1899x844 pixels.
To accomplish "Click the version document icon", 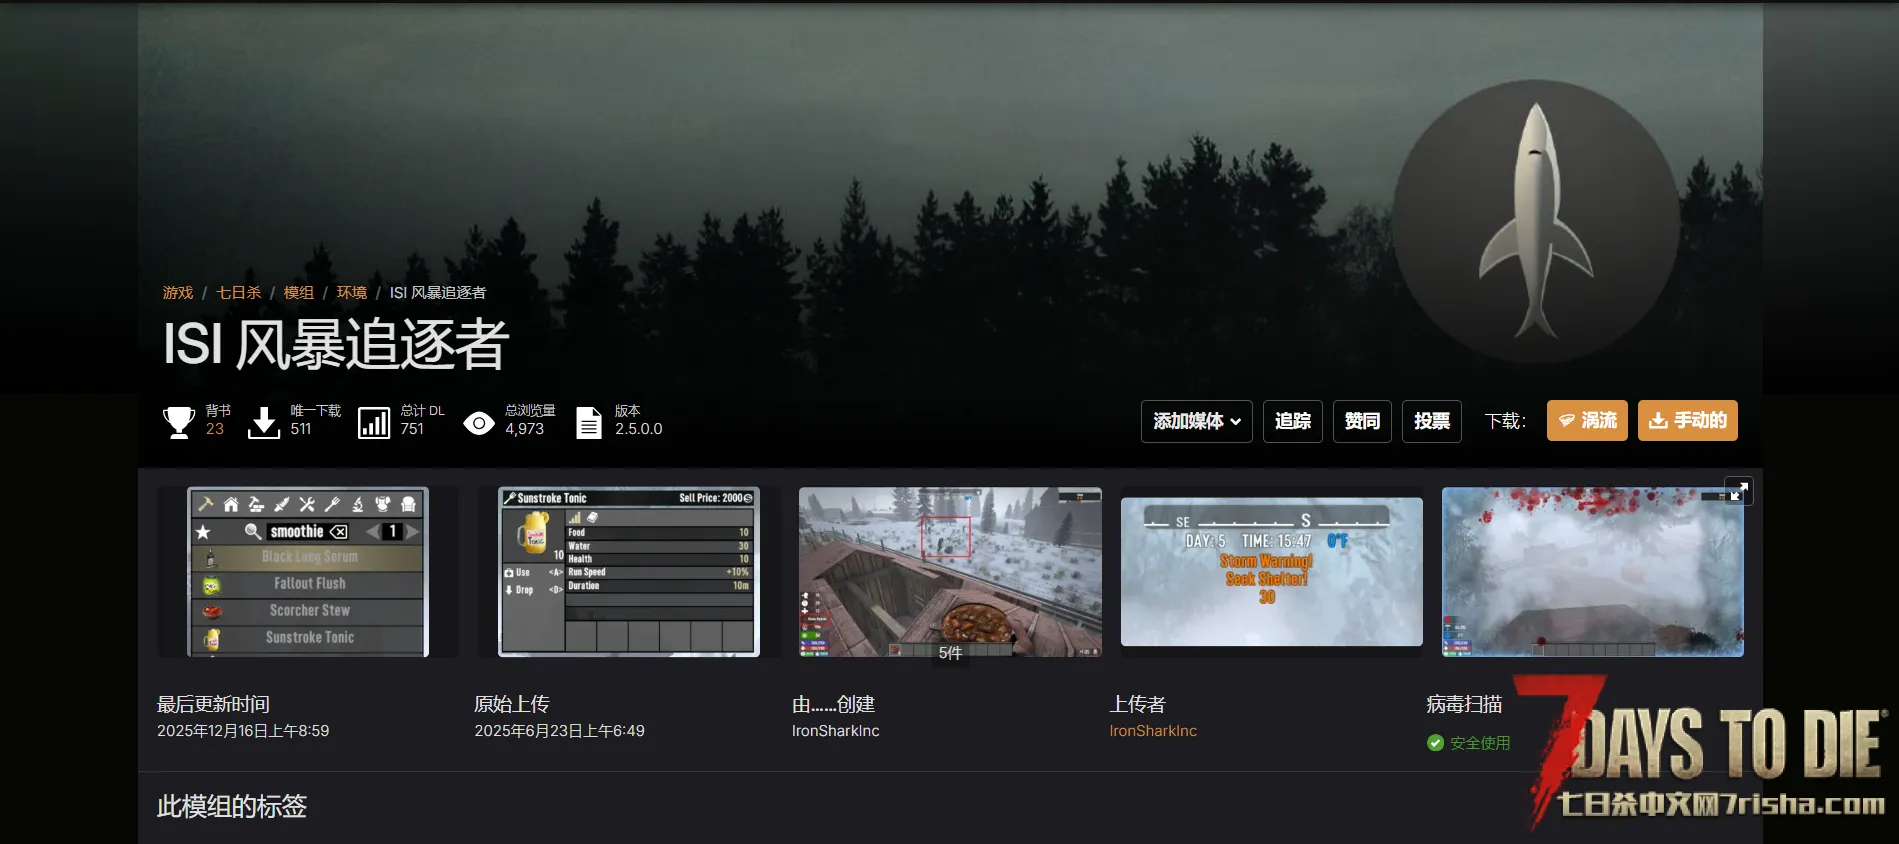I will 589,422.
